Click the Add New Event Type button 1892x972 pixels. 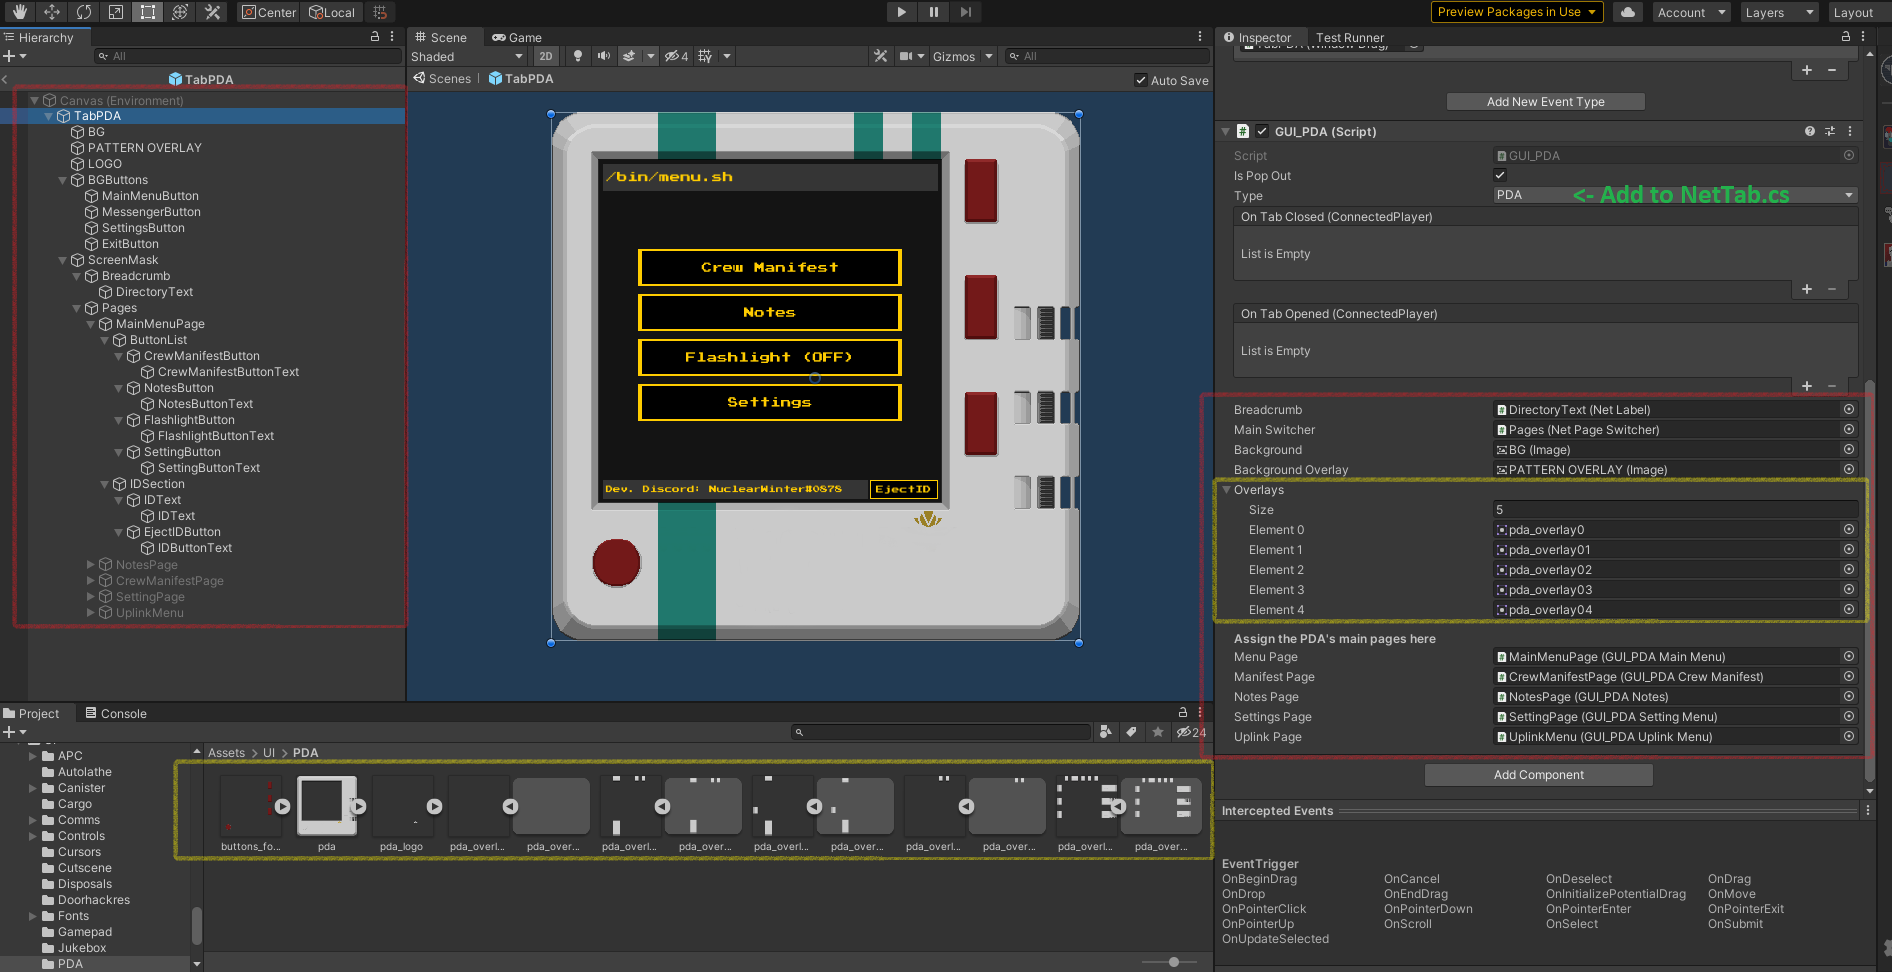[1545, 102]
